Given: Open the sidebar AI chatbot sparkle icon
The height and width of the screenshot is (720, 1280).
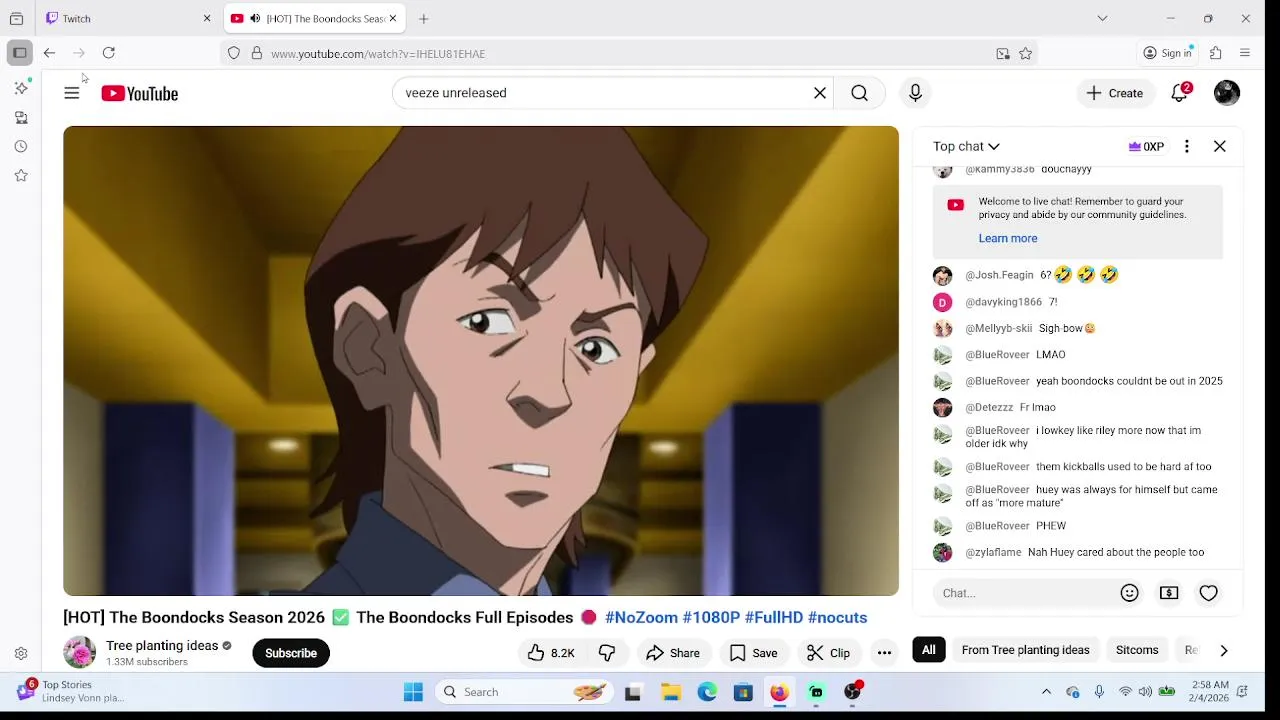Looking at the screenshot, I should click(x=20, y=88).
